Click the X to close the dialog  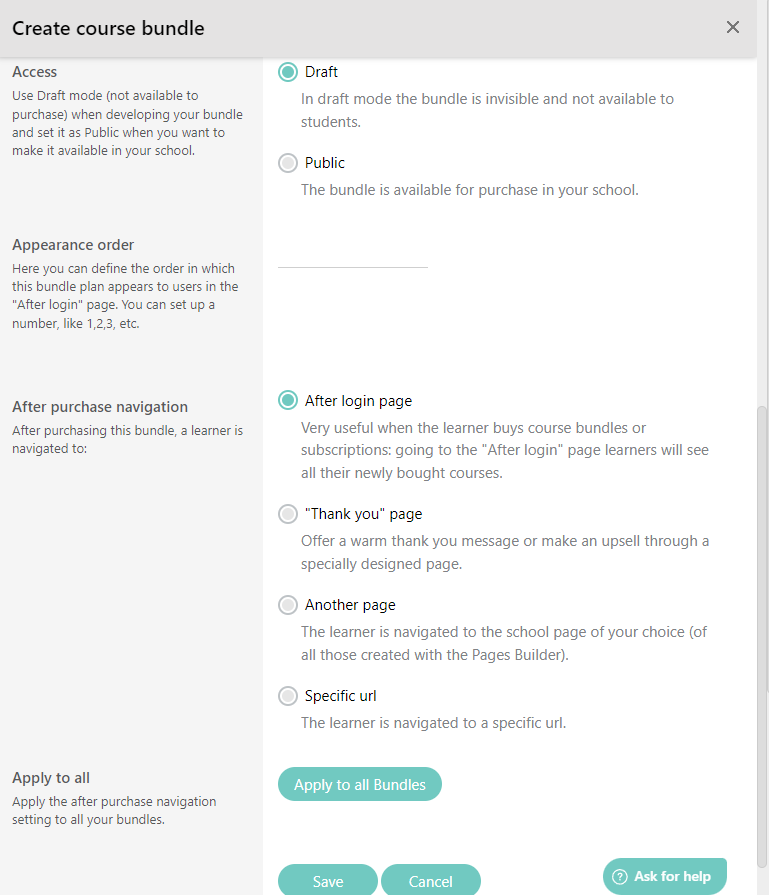click(x=733, y=27)
